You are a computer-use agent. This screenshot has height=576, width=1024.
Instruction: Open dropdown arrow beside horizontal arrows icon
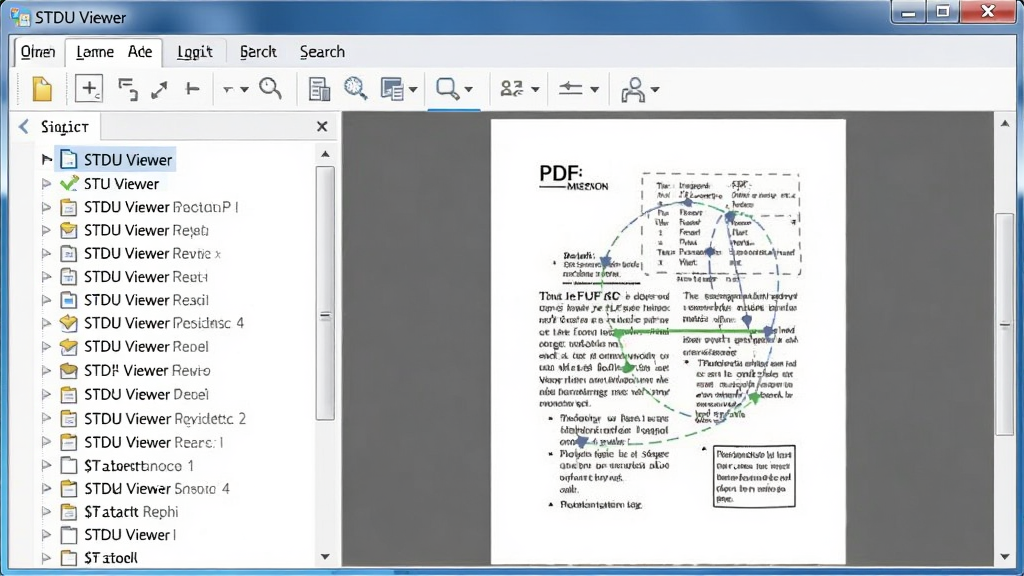click(x=594, y=89)
